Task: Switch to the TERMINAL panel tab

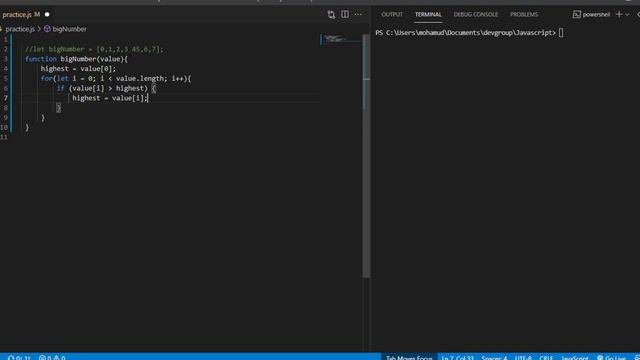Action: point(428,14)
